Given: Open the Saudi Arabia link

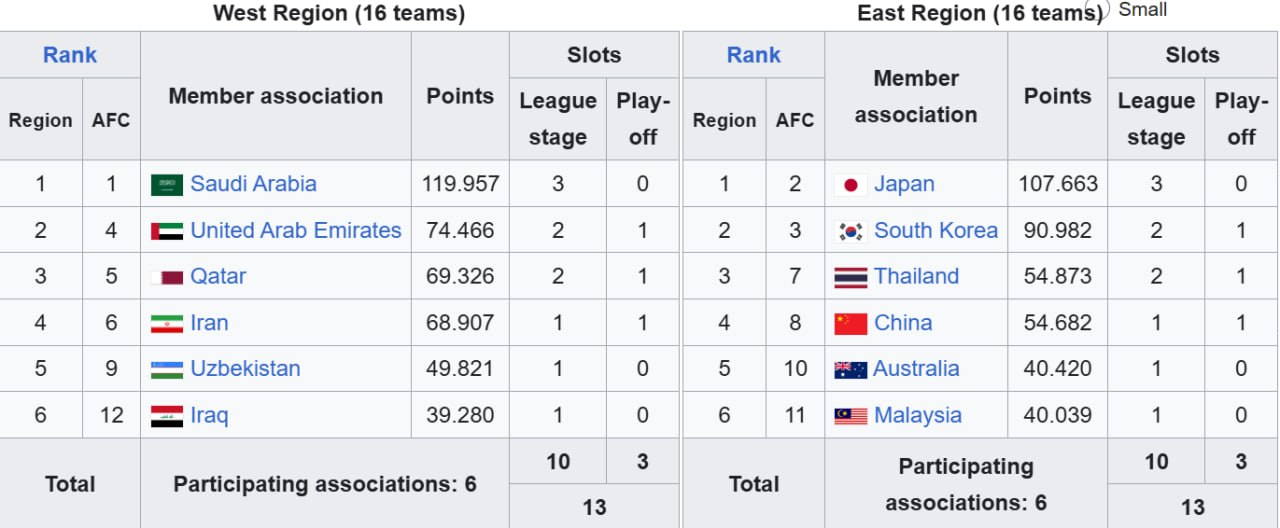Looking at the screenshot, I should (x=253, y=184).
